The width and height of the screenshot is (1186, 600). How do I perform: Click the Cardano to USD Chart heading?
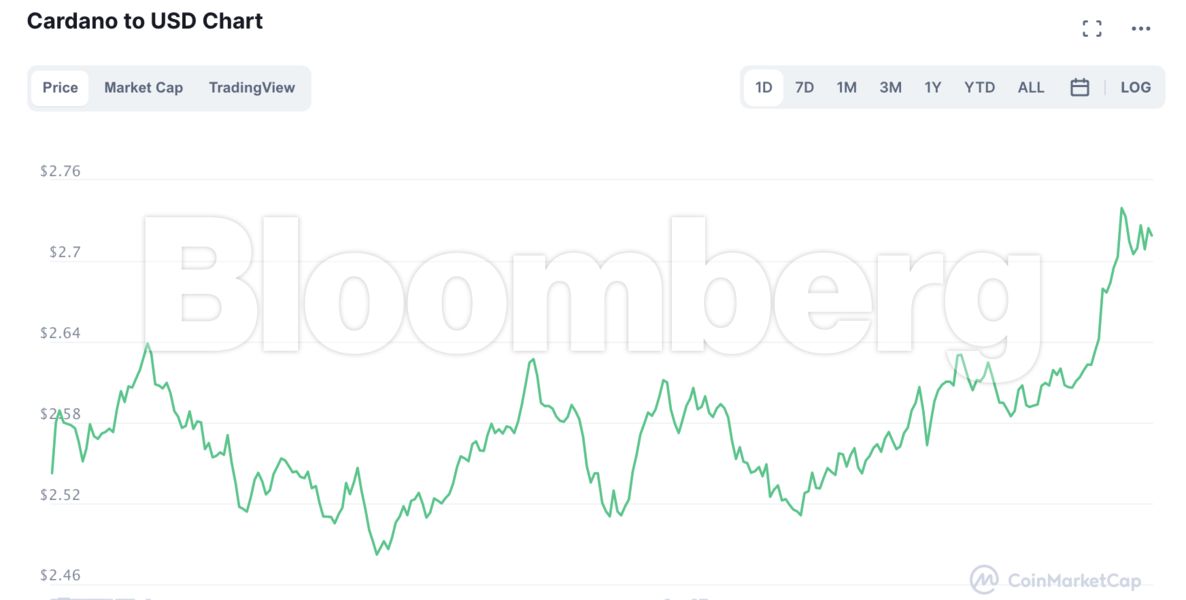[144, 21]
